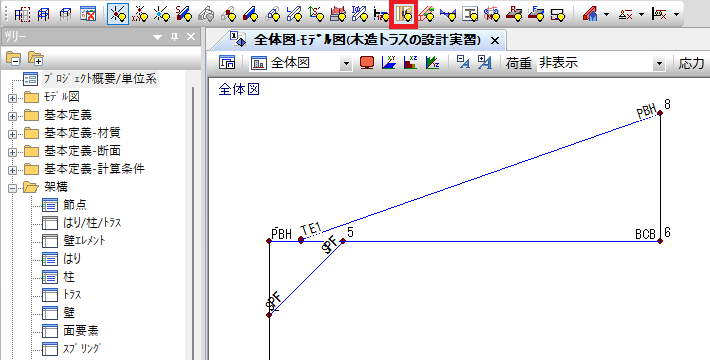Screen dimensions: 710x360
Task: Click the grayed 3D frame view icon
Action: click(x=66, y=14)
